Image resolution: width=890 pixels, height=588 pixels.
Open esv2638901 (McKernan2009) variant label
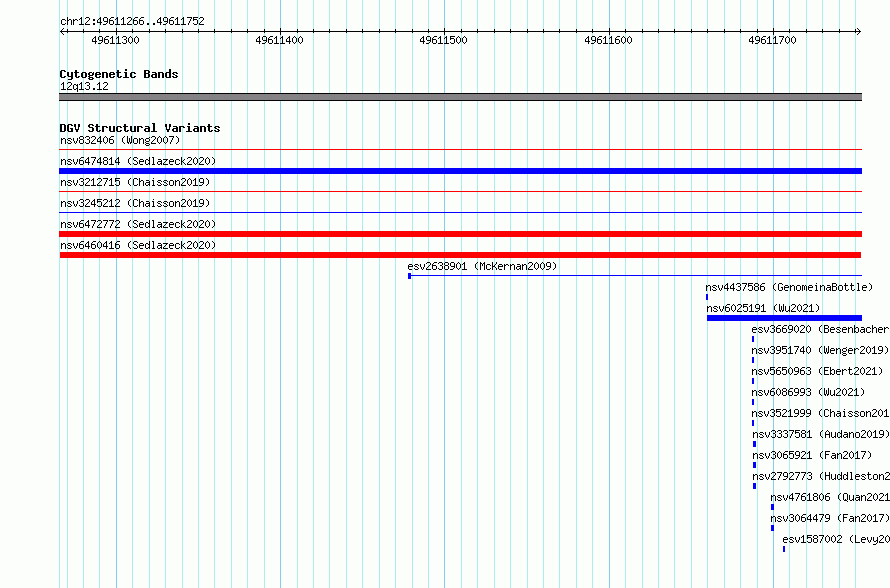click(482, 266)
